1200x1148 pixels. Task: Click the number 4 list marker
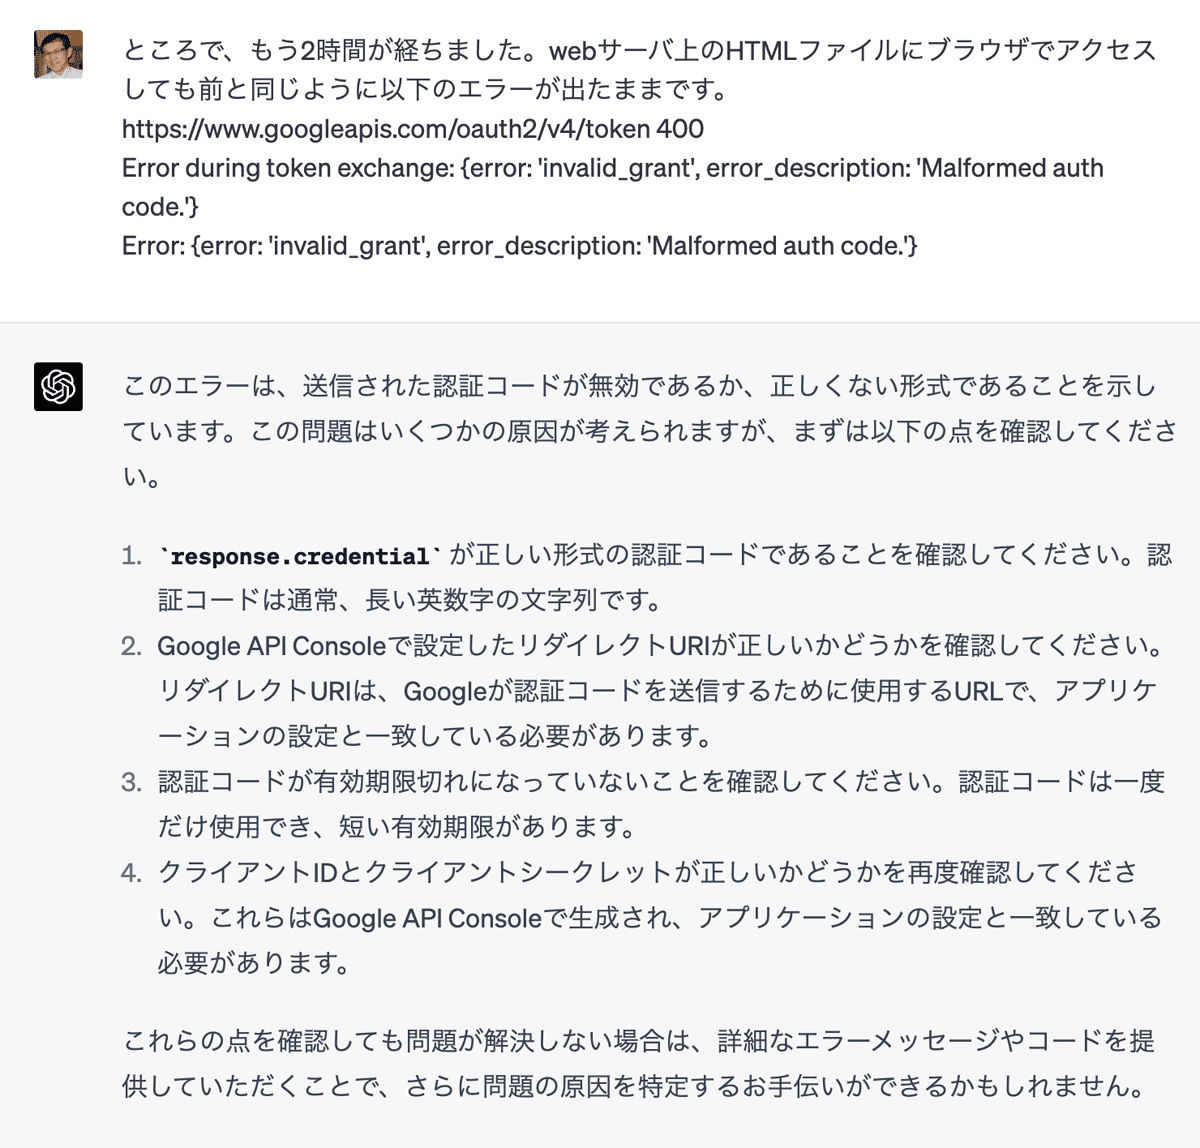tap(132, 872)
